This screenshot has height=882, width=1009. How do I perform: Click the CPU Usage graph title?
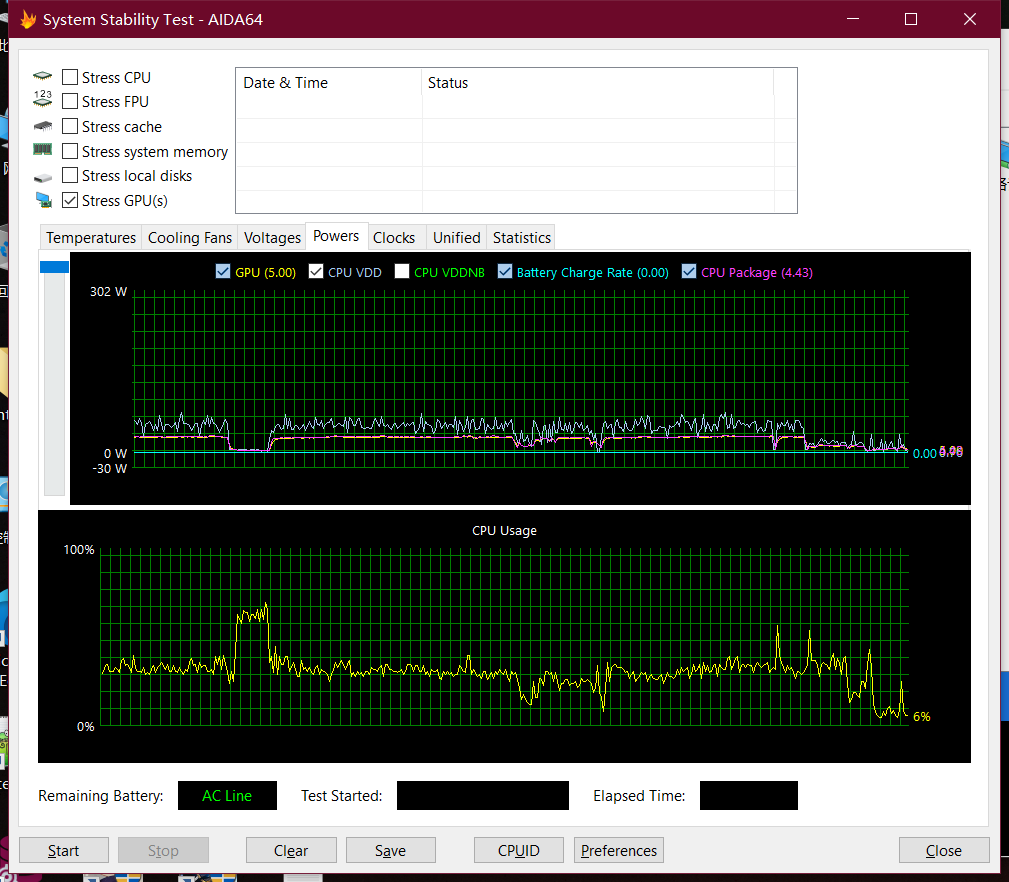(x=504, y=531)
